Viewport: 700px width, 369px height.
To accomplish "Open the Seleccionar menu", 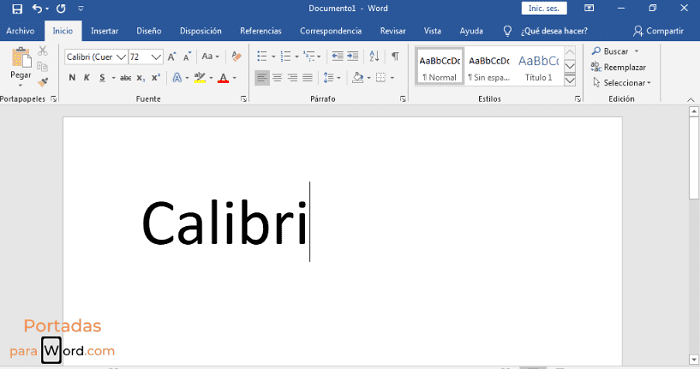I will click(622, 83).
